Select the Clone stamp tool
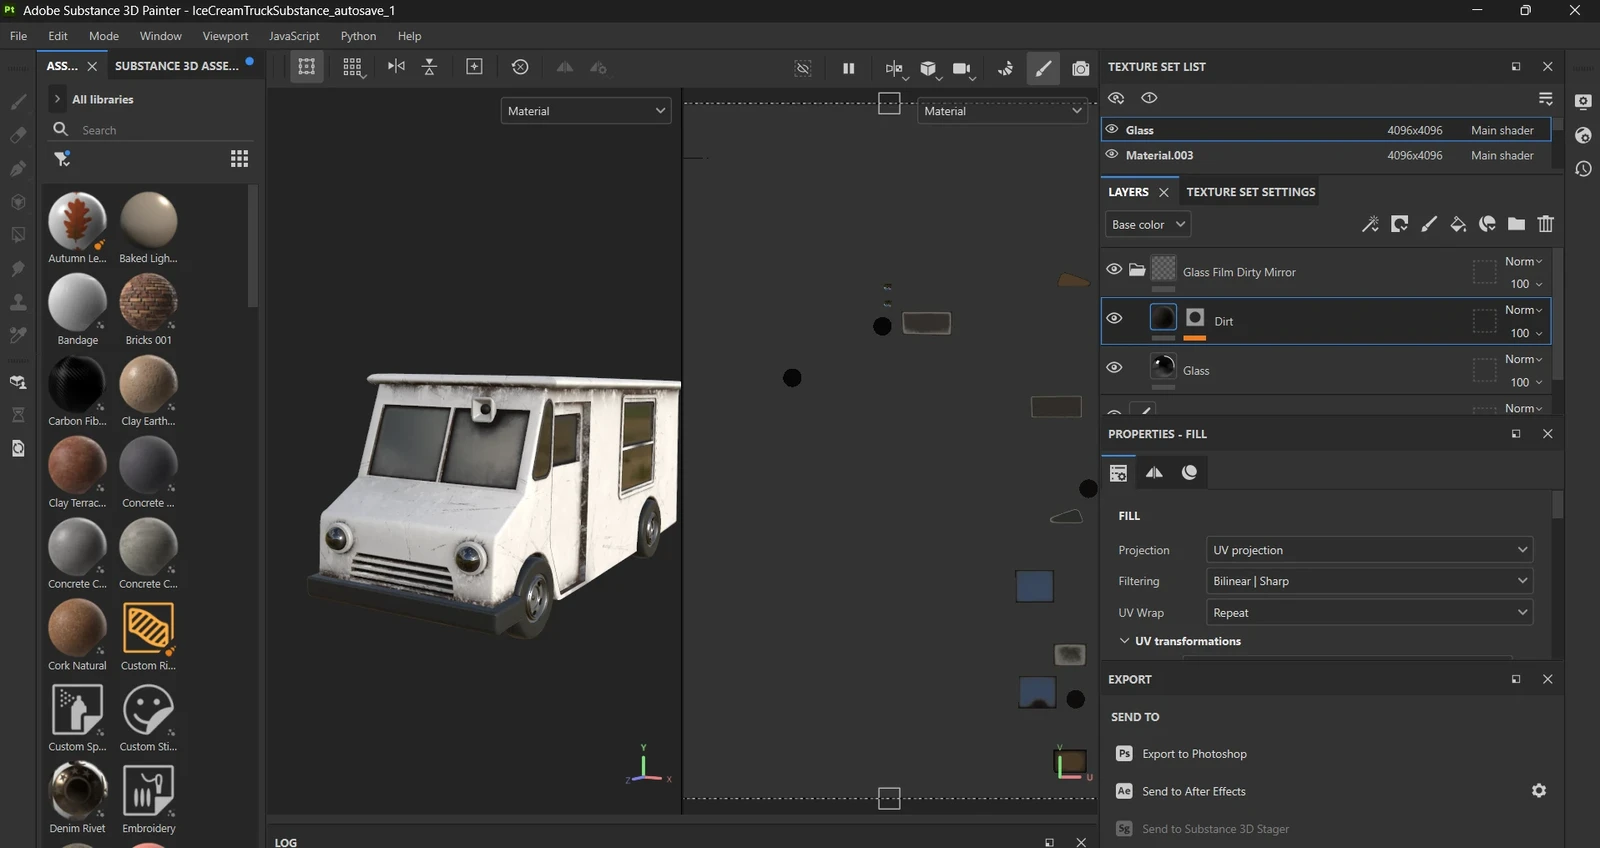The width and height of the screenshot is (1600, 848). (x=18, y=301)
